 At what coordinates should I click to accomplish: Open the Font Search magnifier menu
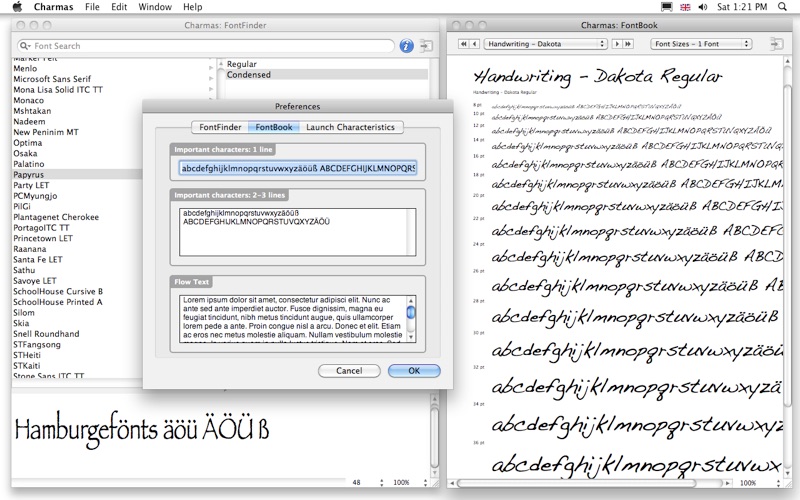tap(25, 46)
